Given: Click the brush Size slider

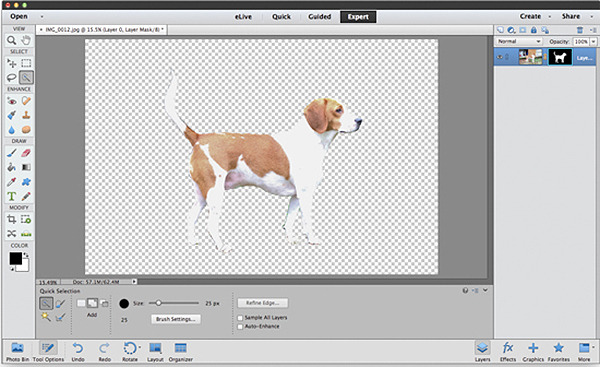Looking at the screenshot, I should [174, 303].
